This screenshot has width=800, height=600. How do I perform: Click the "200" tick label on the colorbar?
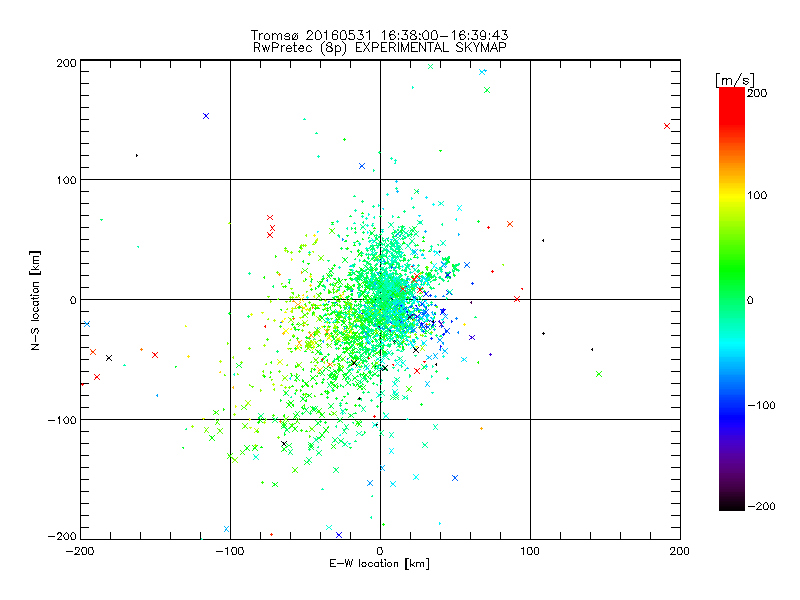757,93
